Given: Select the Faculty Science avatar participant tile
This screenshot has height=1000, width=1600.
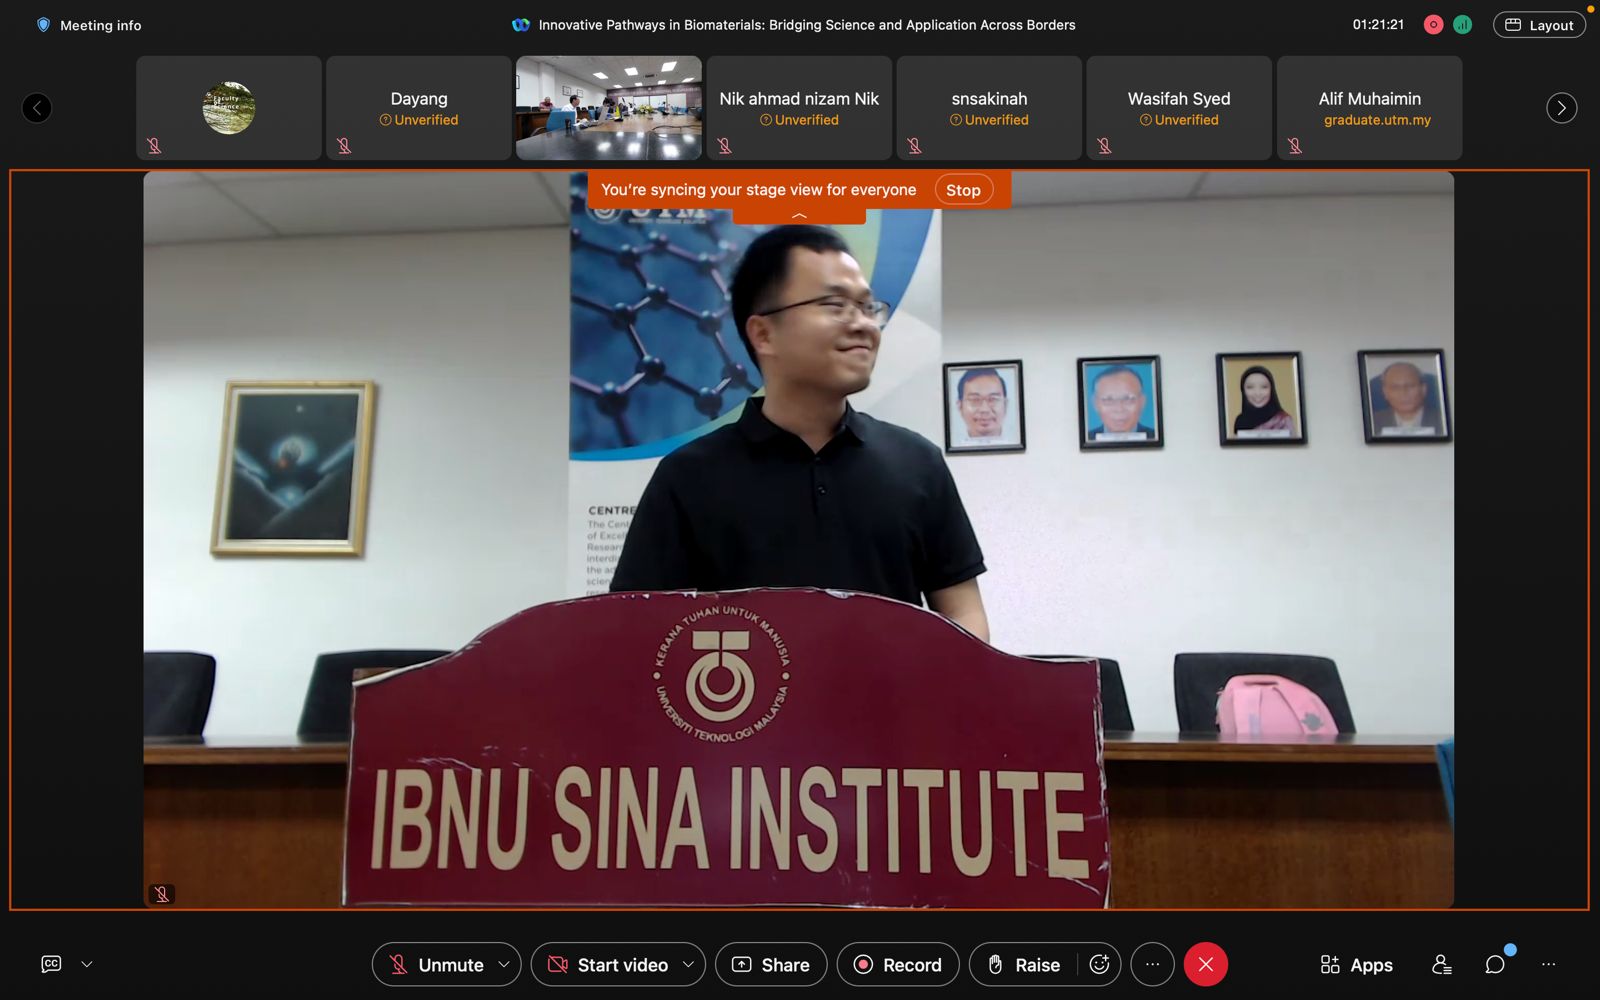Looking at the screenshot, I should 229,108.
